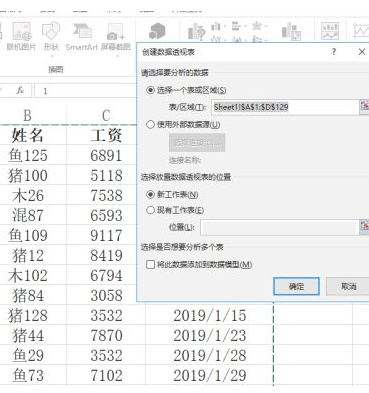This screenshot has width=369, height=393.
Task: Click the 姓名 header cell
Action: pos(28,135)
